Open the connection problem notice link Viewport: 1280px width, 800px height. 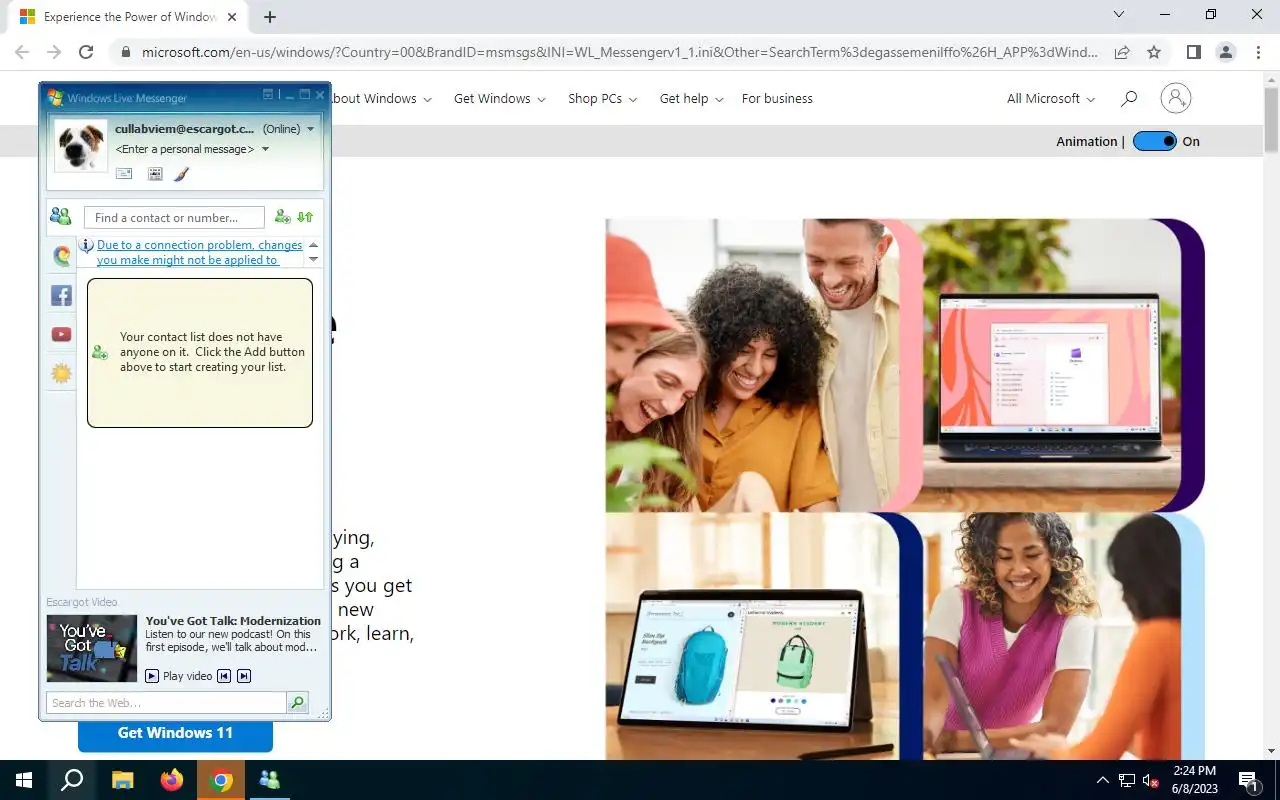tap(199, 252)
